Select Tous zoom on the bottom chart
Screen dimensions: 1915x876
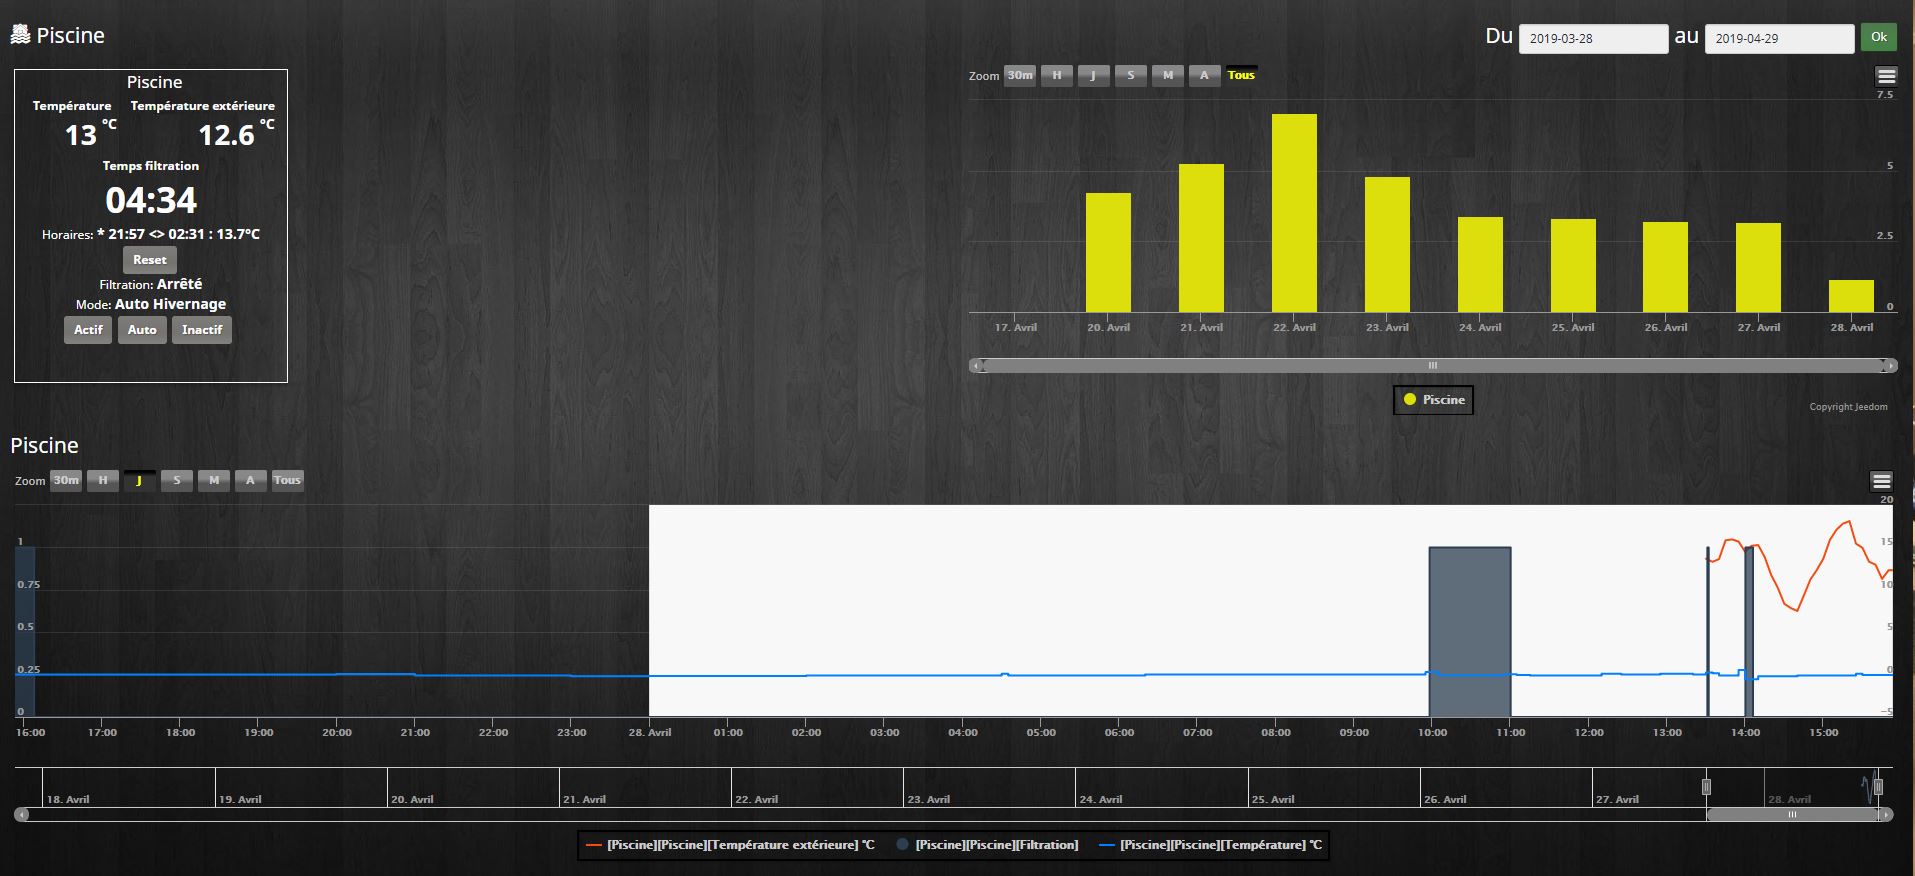(287, 480)
